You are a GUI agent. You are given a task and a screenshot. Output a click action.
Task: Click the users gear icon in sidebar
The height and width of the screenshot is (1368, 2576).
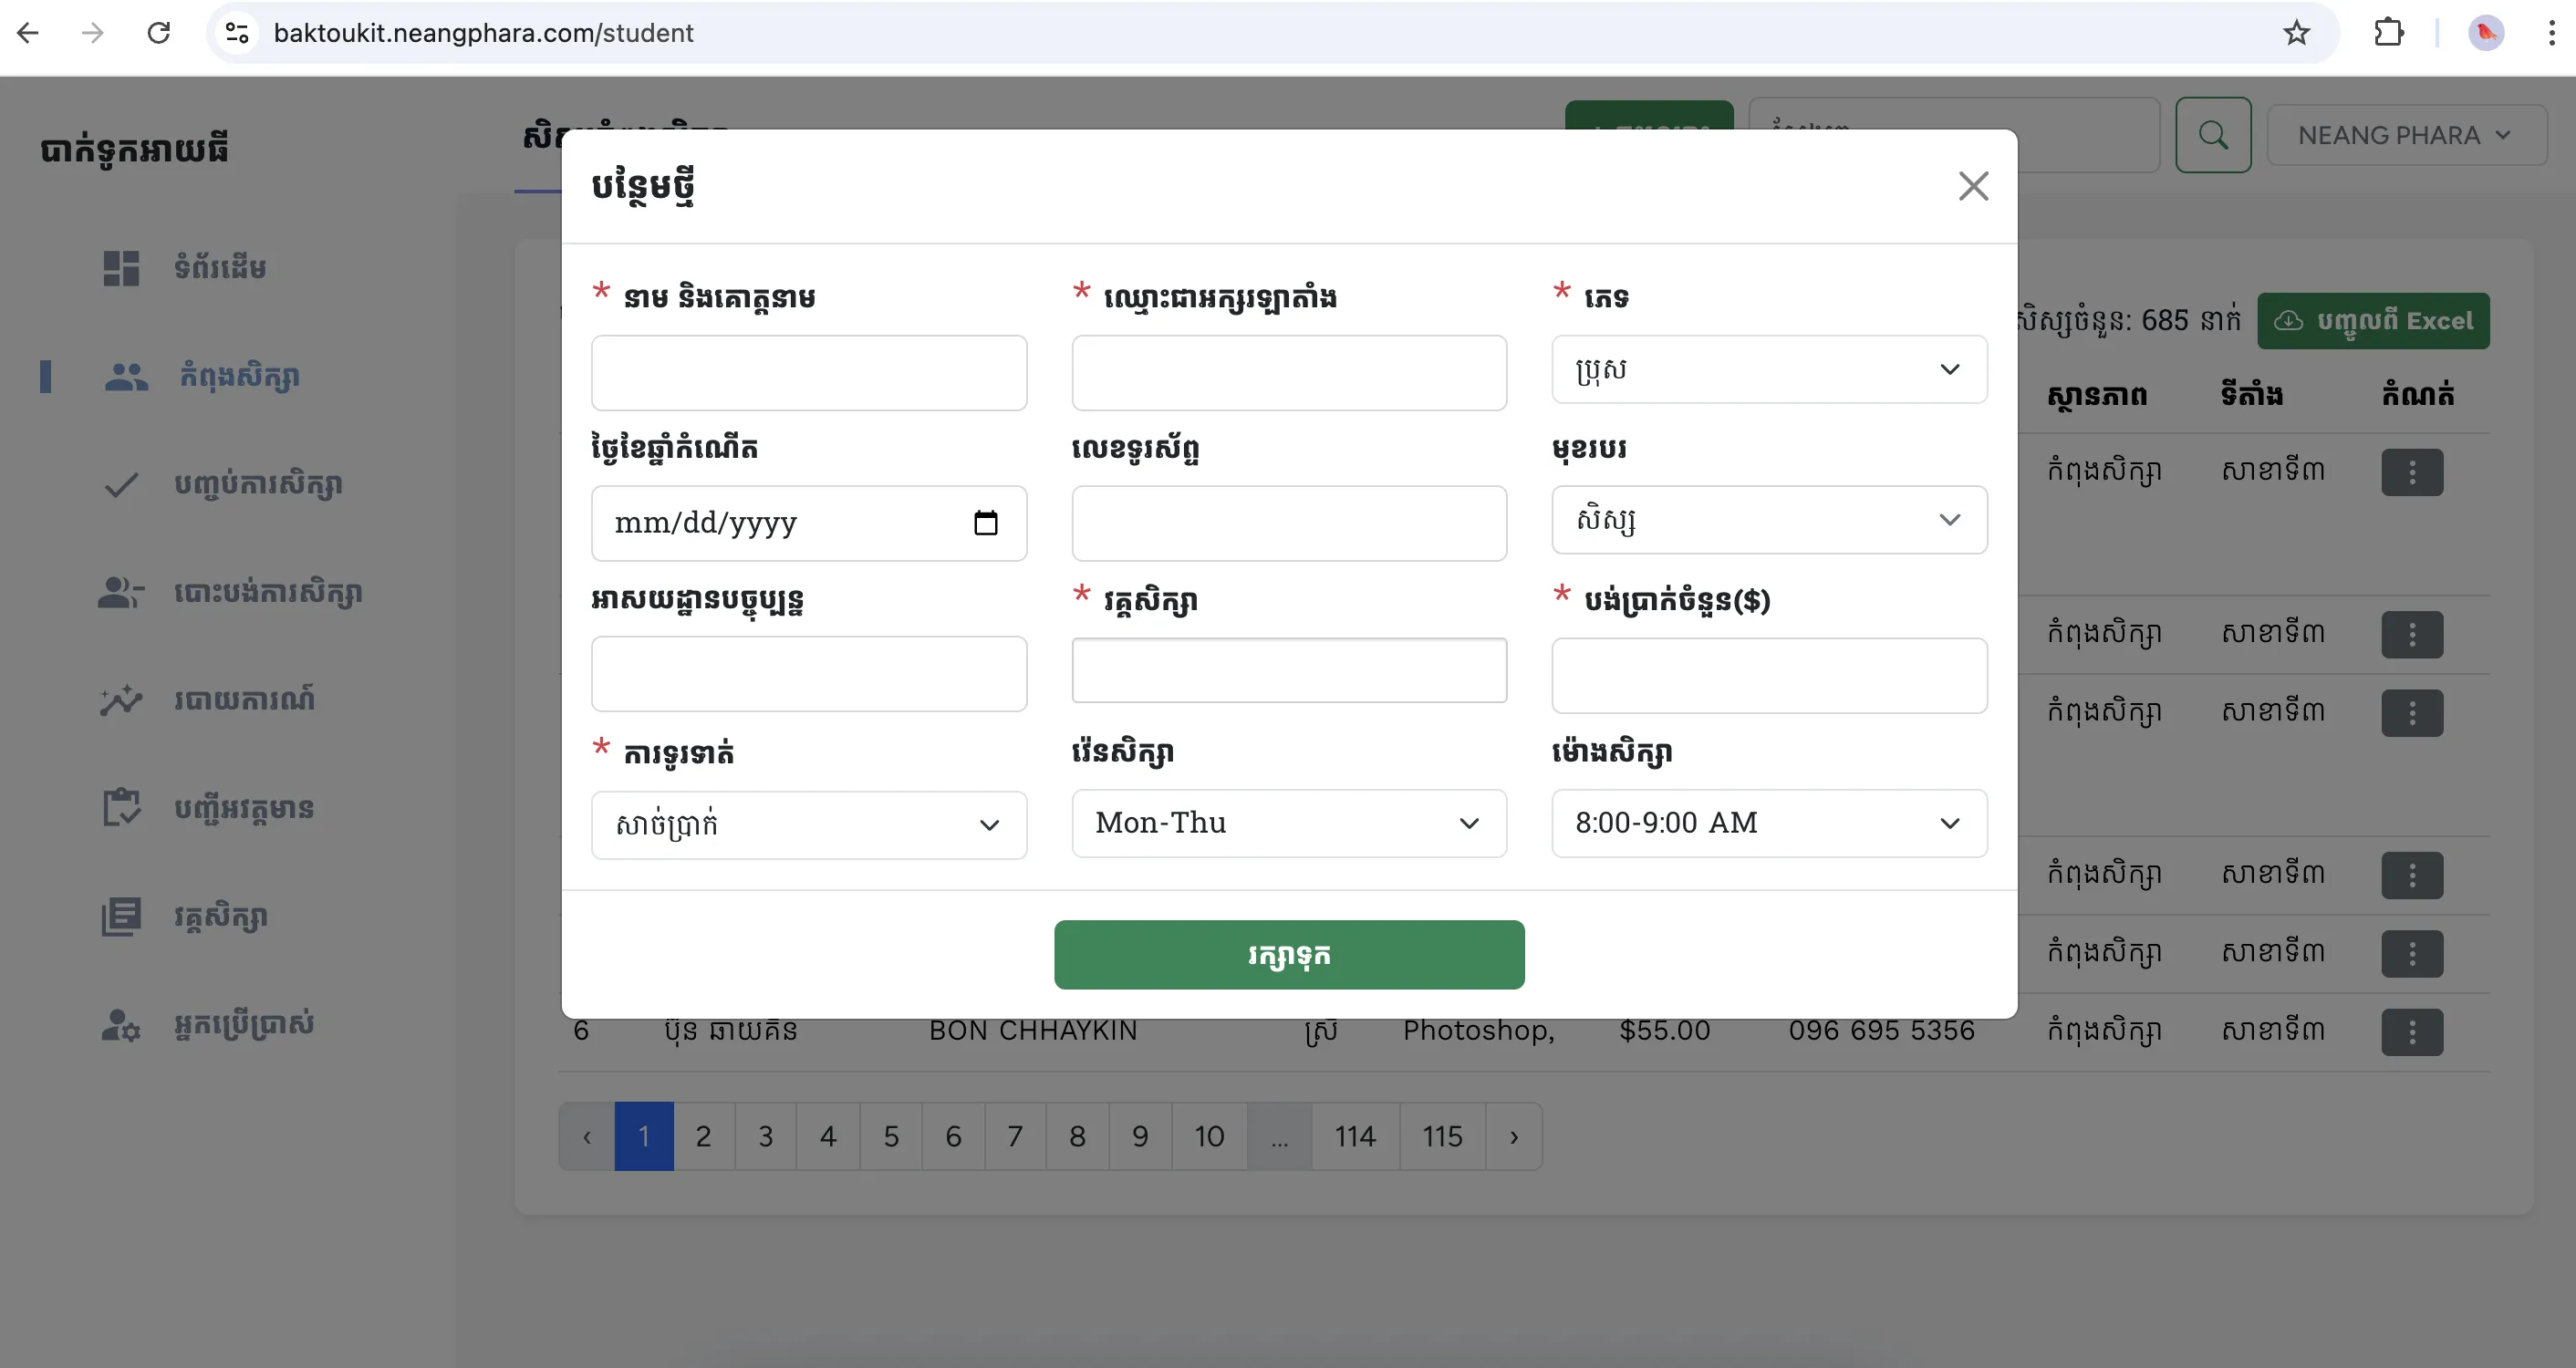[121, 1025]
